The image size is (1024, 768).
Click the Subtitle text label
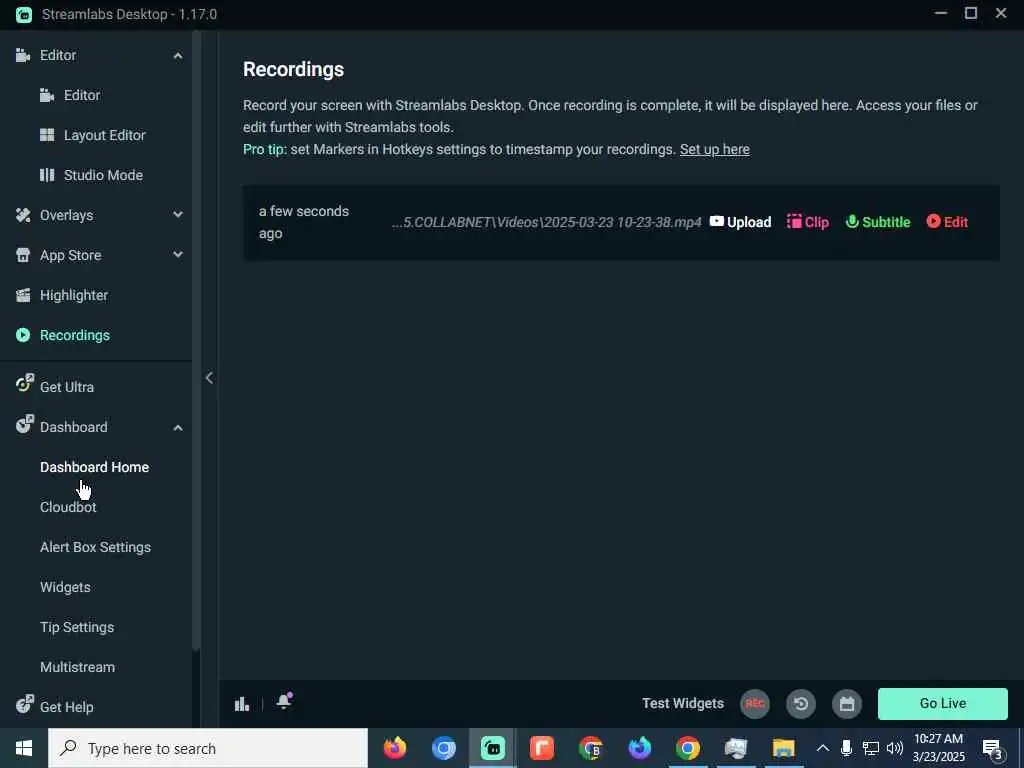[886, 222]
